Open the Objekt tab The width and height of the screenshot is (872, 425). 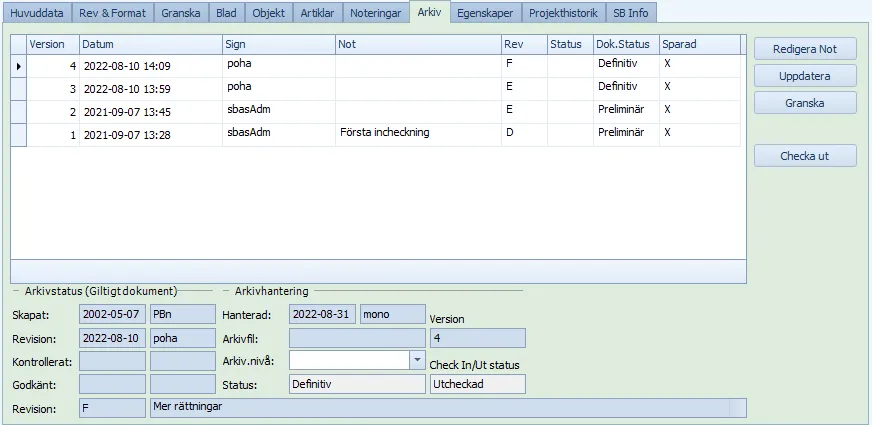[269, 13]
